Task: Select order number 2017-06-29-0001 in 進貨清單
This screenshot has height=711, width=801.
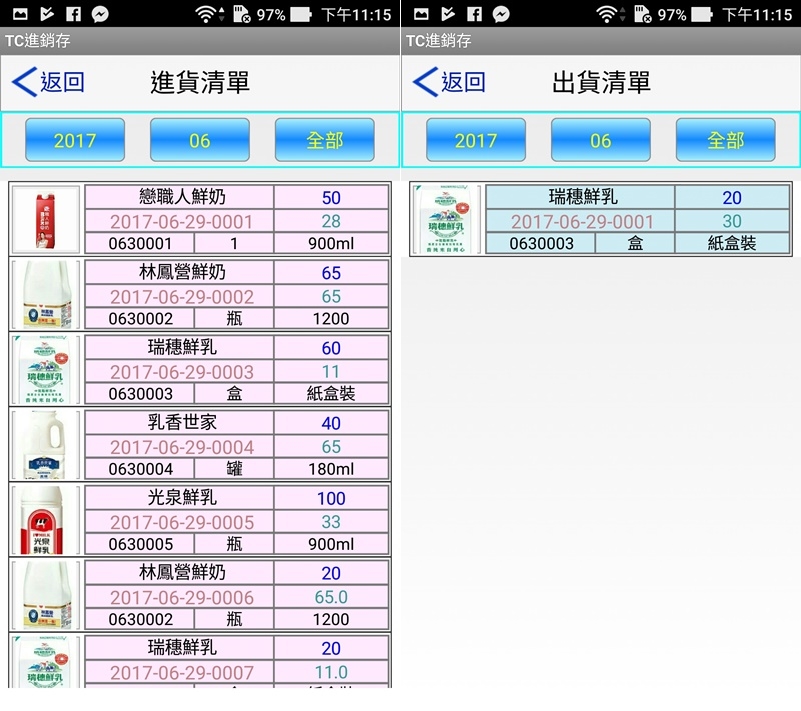Action: pyautogui.click(x=181, y=222)
